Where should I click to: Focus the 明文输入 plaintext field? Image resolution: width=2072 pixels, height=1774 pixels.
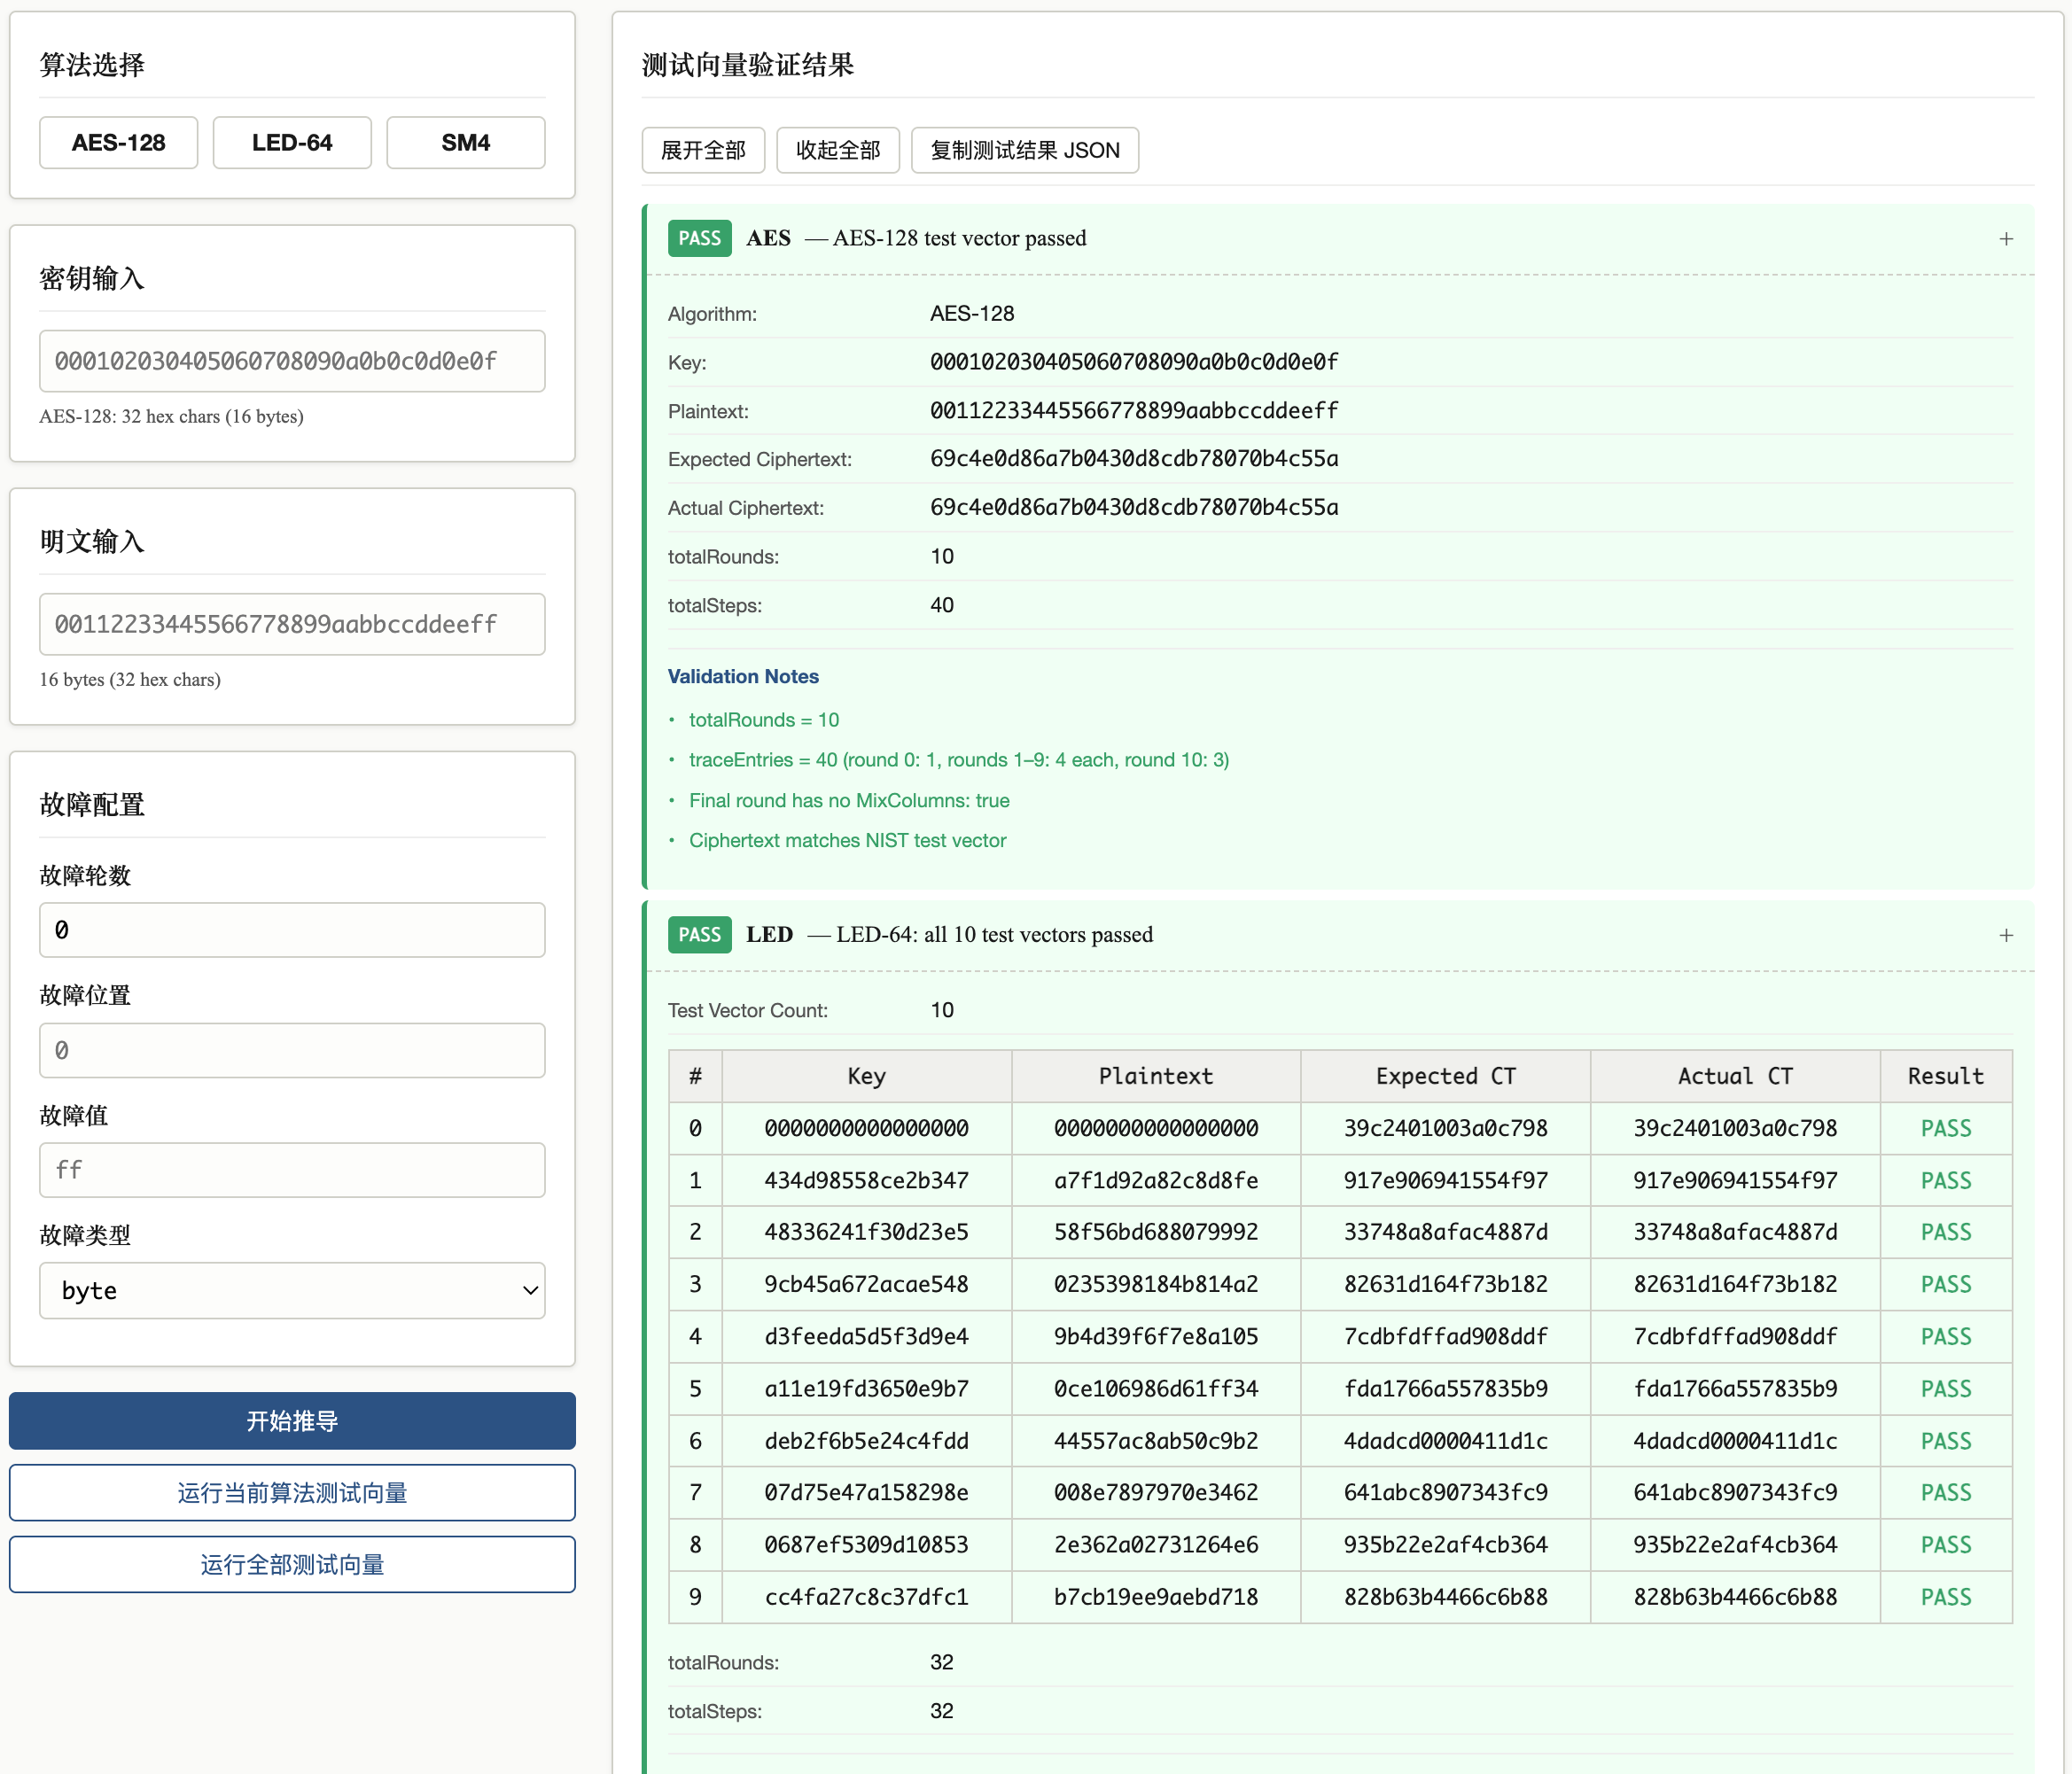292,624
